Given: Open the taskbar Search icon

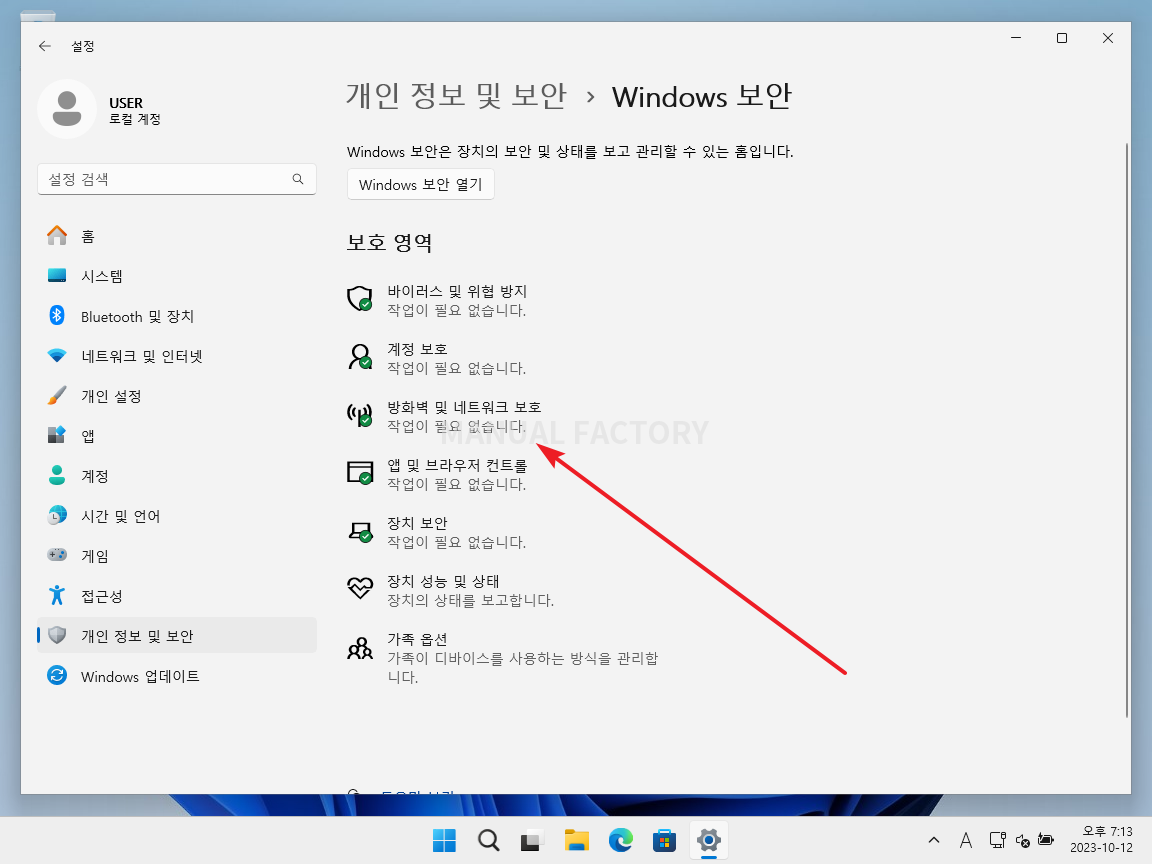Looking at the screenshot, I should coord(488,840).
